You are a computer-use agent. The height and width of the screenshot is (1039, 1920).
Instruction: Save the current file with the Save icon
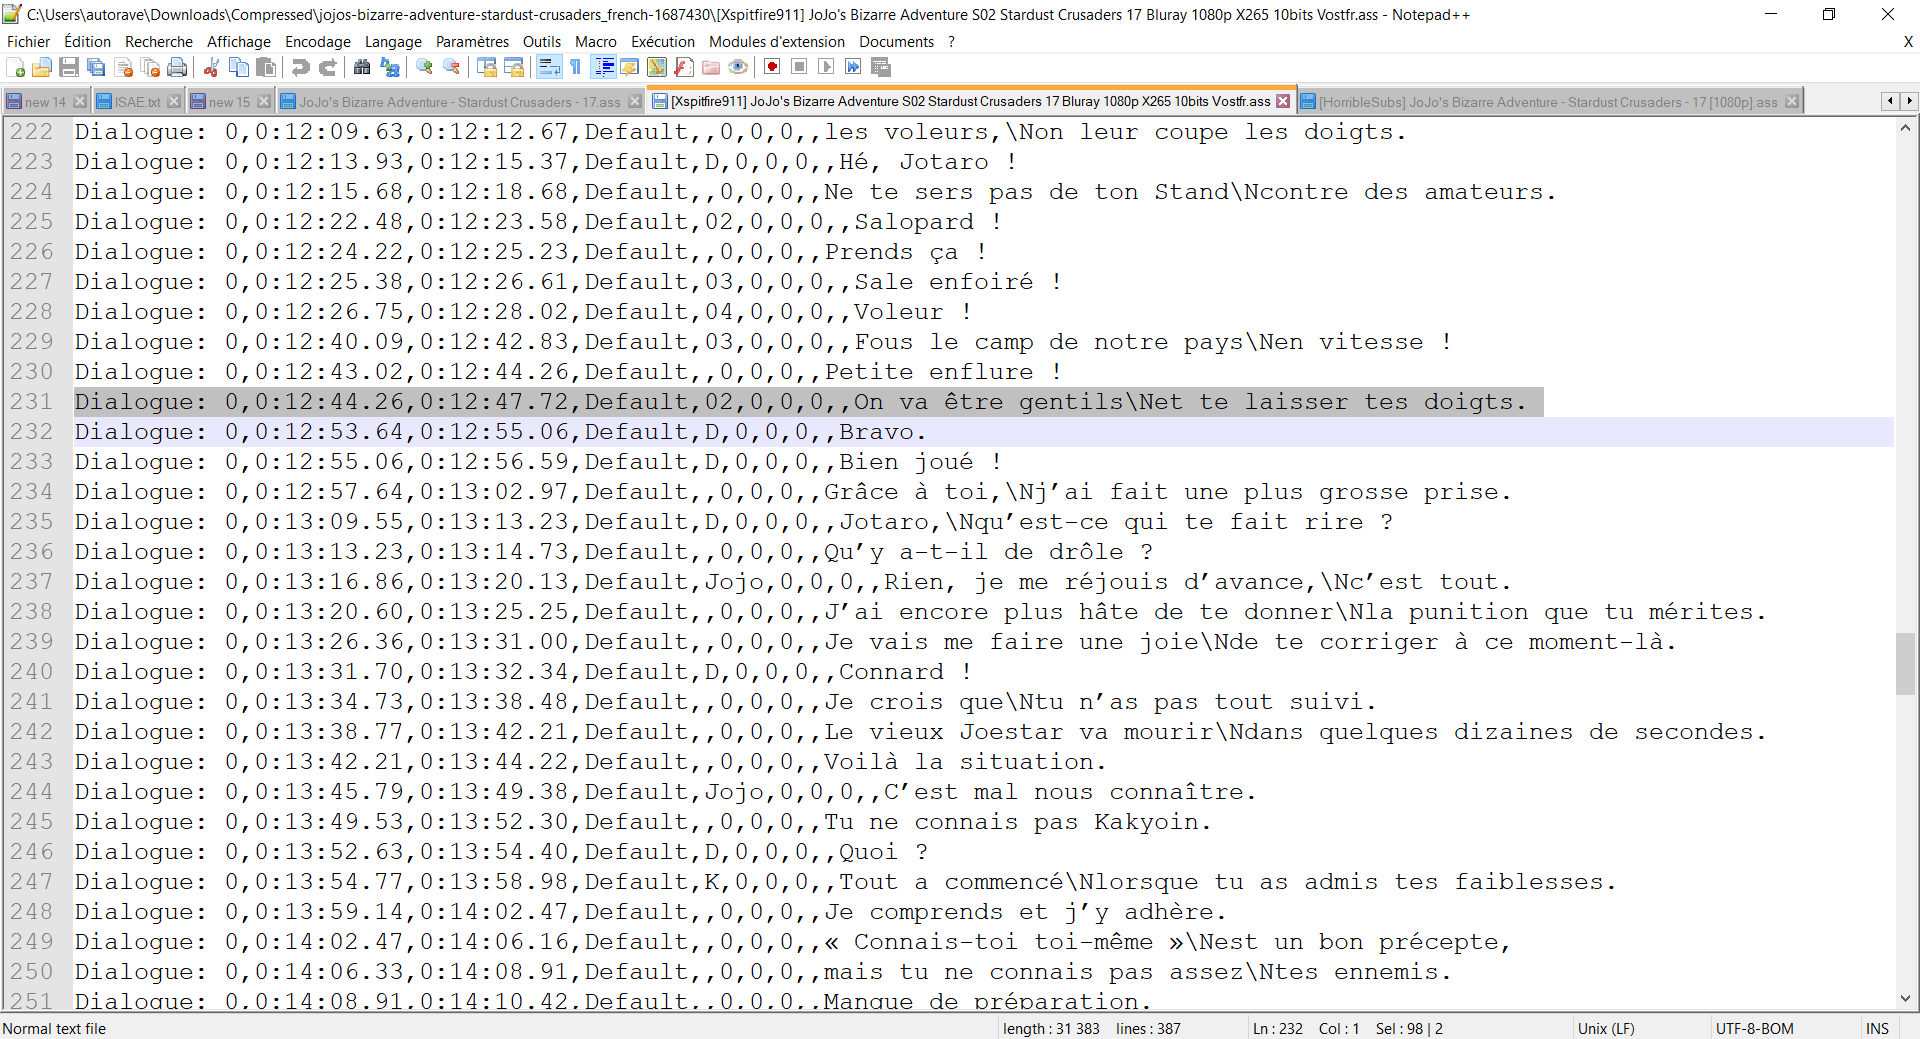coord(69,67)
